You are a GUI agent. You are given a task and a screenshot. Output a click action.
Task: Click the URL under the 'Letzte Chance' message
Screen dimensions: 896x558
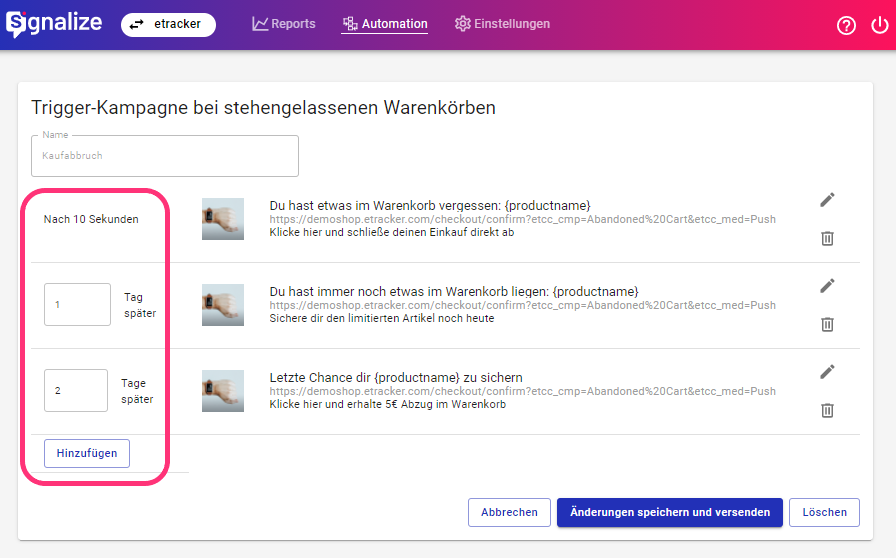(x=522, y=391)
